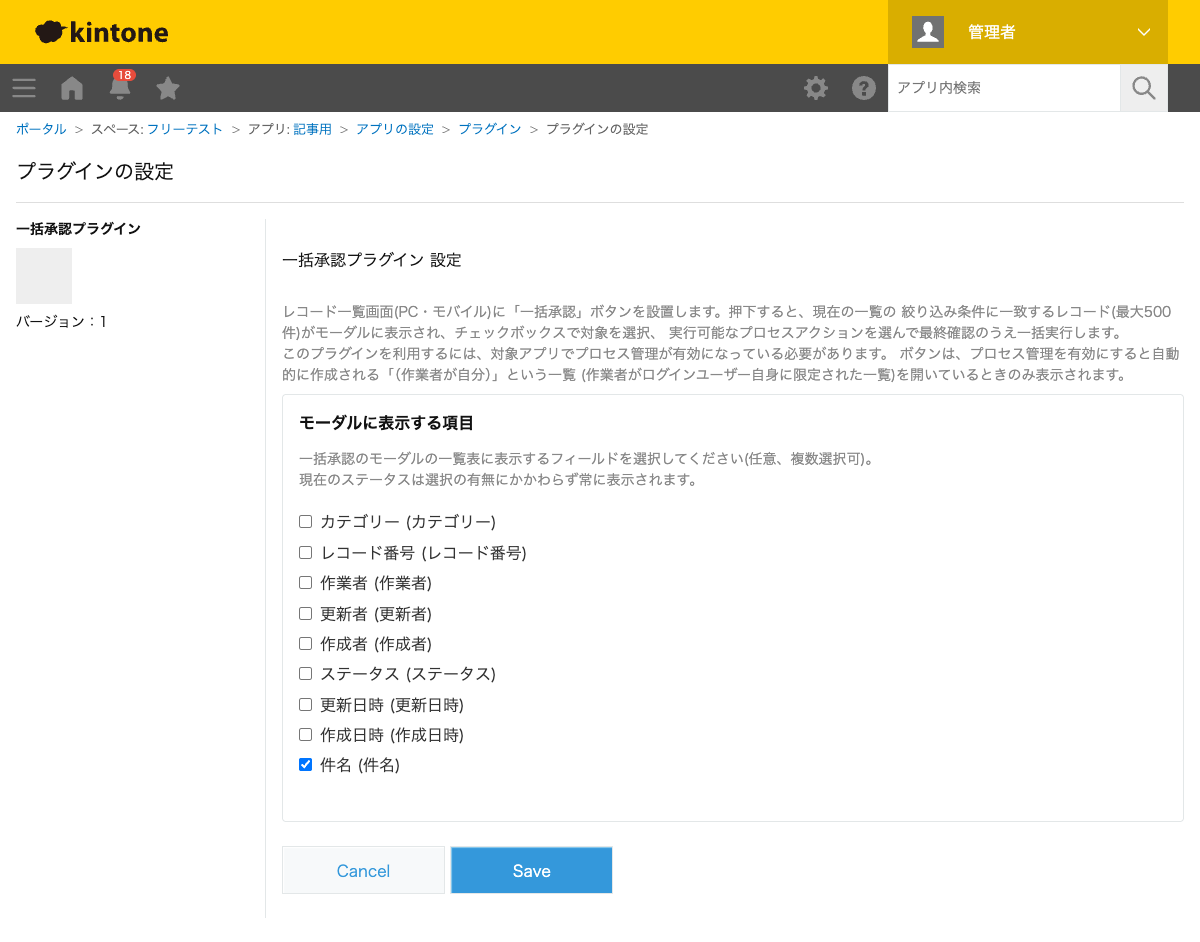Check the 更新日時 (更新日時) checkbox
Image resolution: width=1200 pixels, height=942 pixels.
click(x=306, y=704)
